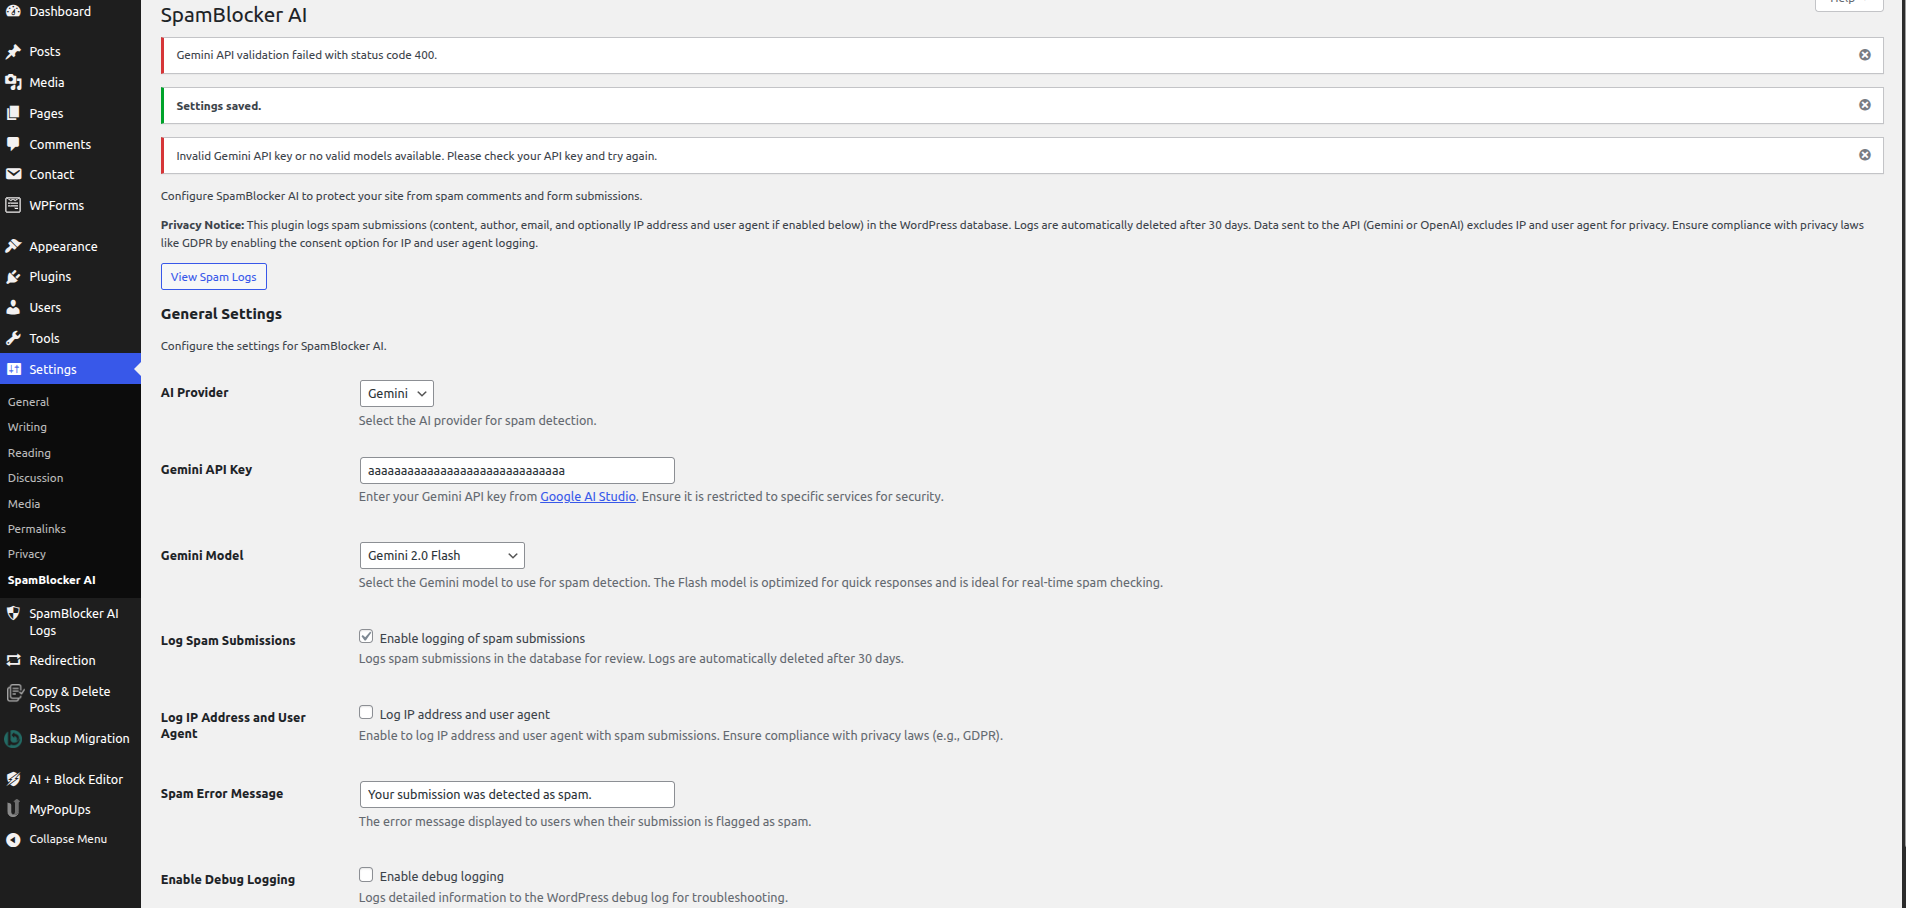Open Media settings submenu item
1906x908 pixels.
tap(24, 504)
